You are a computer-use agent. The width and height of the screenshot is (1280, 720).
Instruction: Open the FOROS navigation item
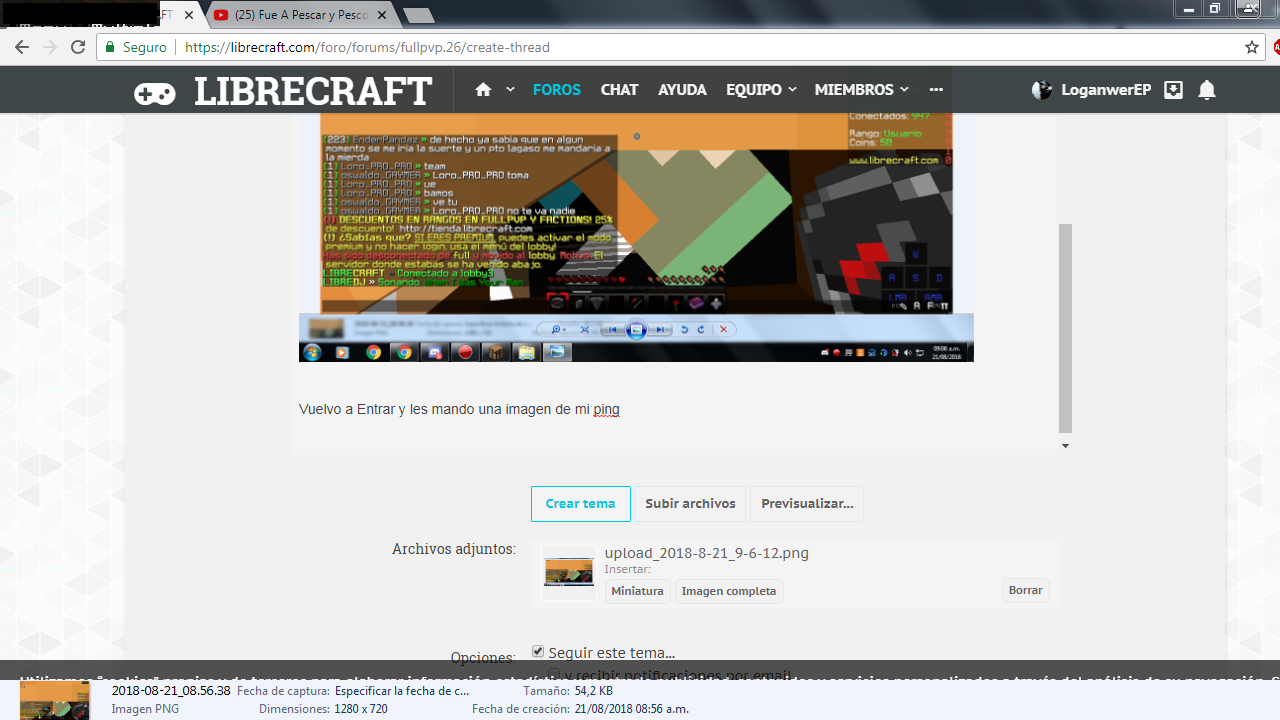(x=557, y=90)
